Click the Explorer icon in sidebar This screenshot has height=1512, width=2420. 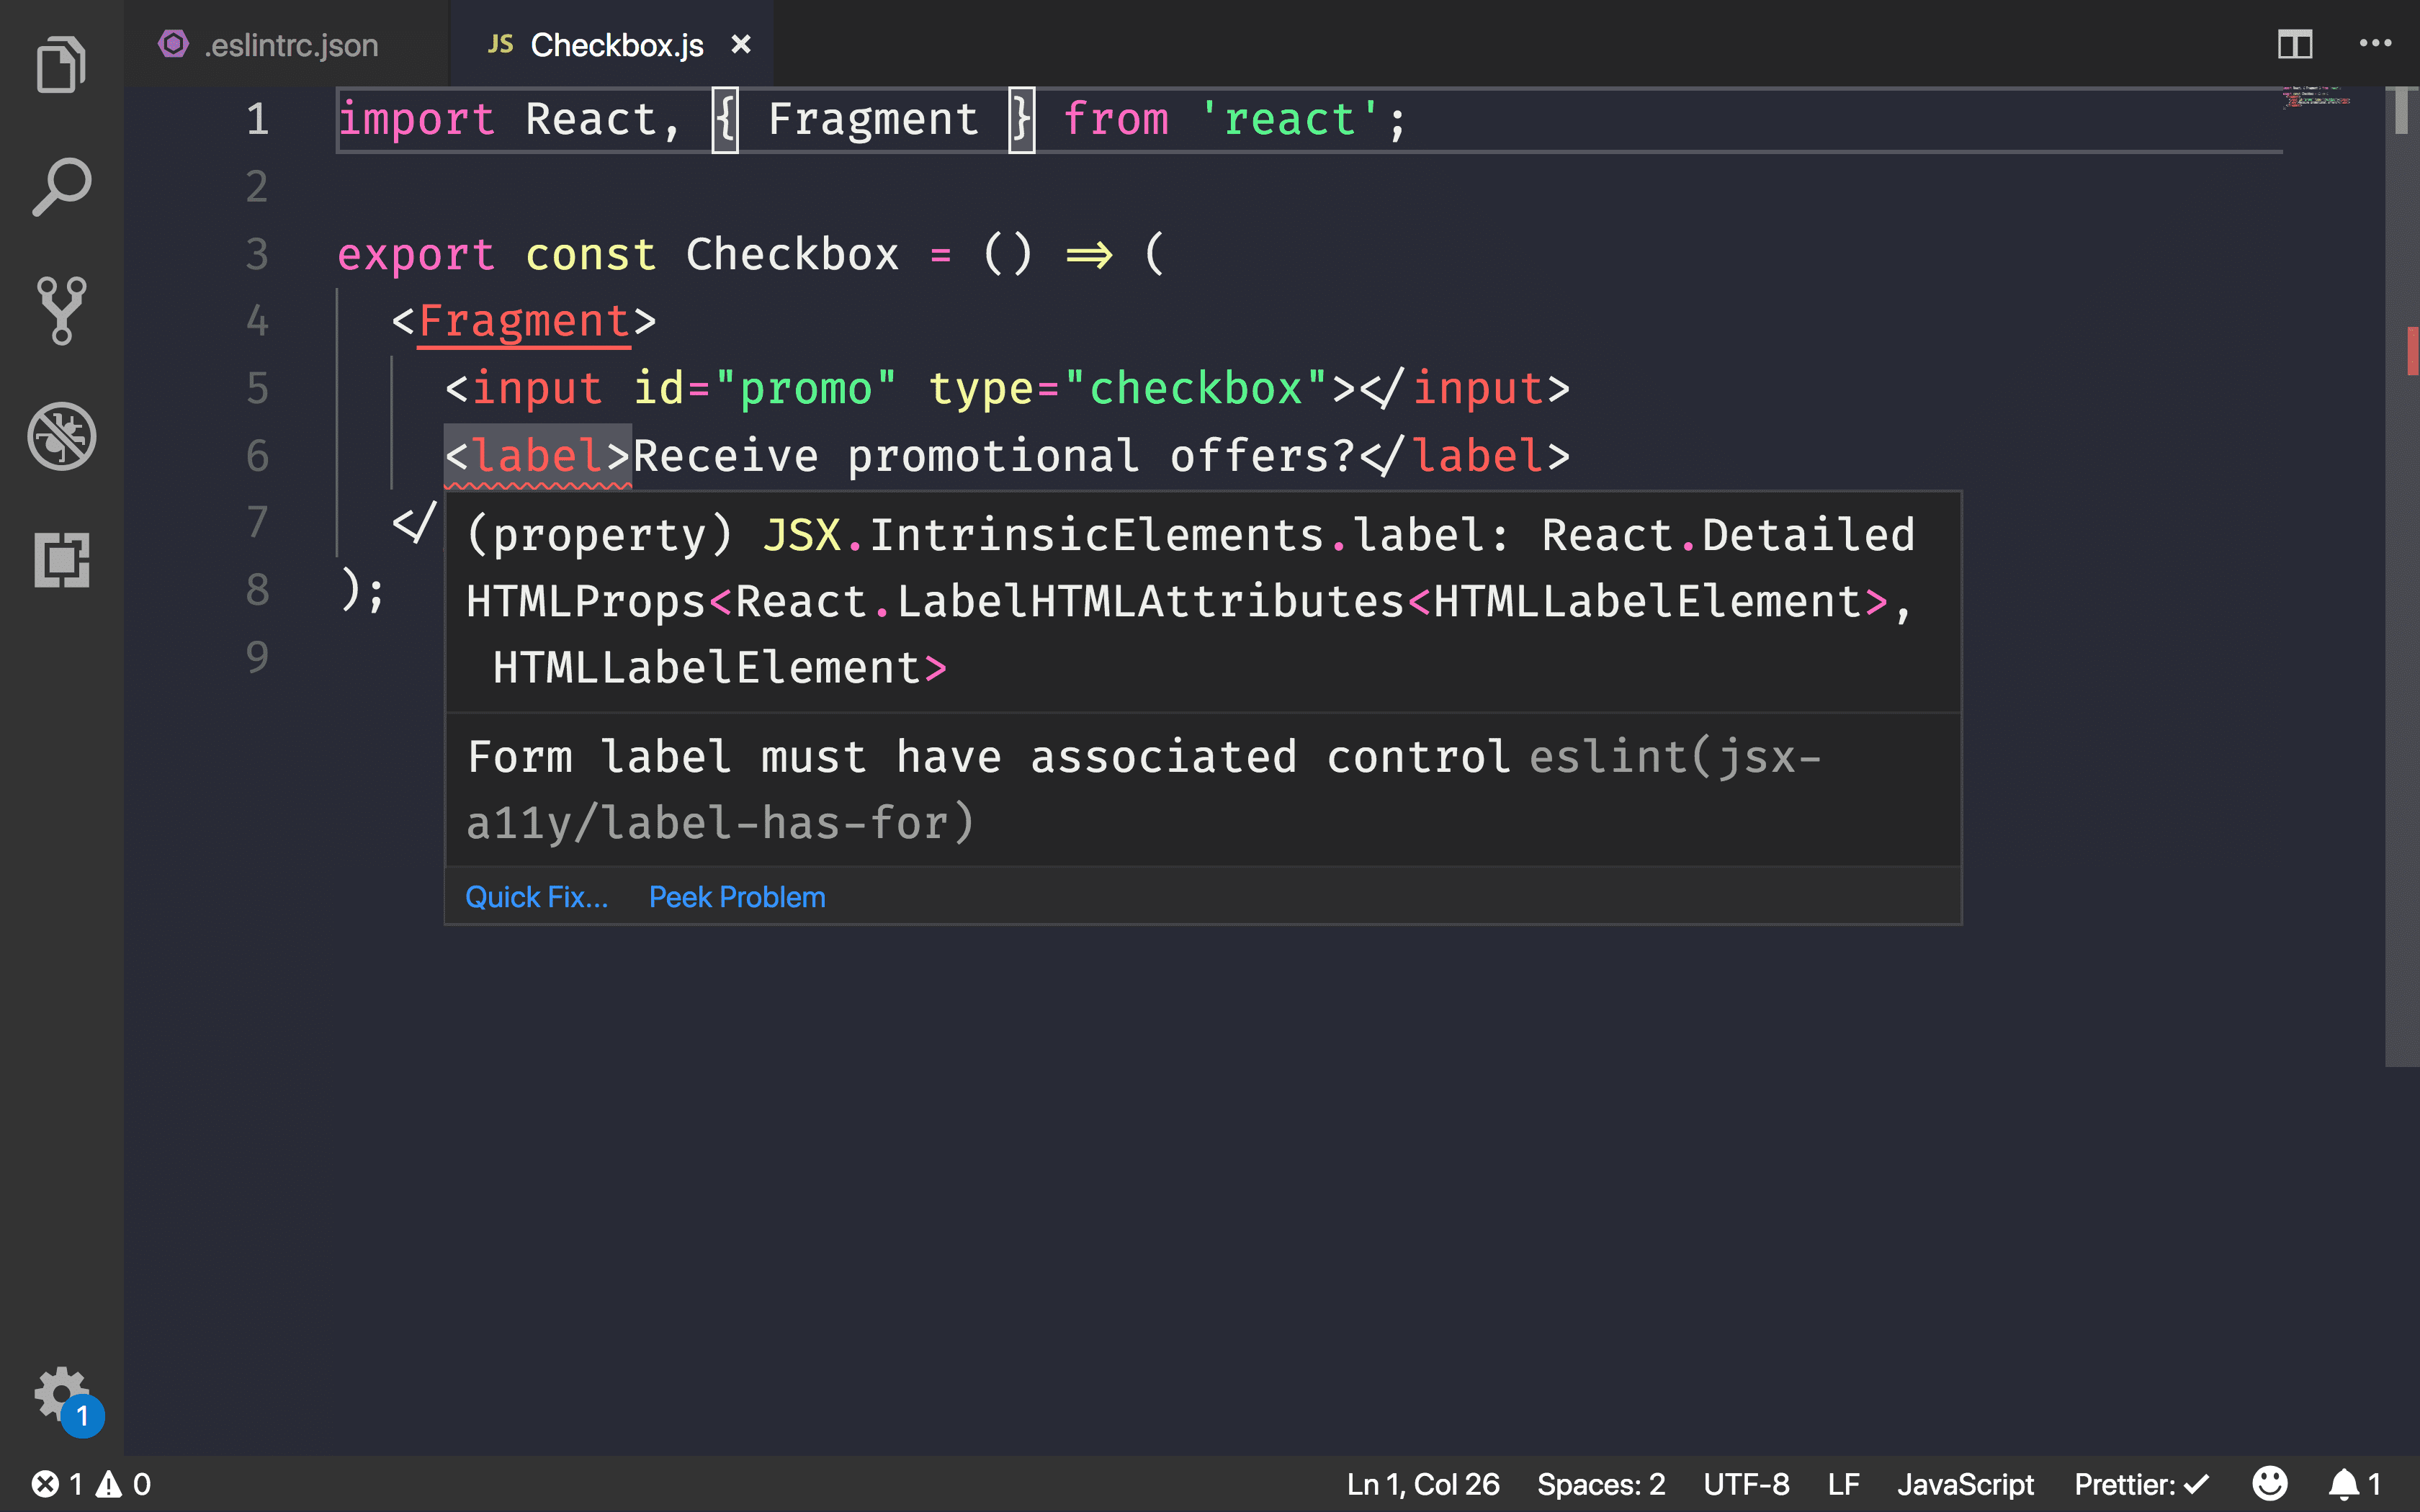[x=61, y=65]
